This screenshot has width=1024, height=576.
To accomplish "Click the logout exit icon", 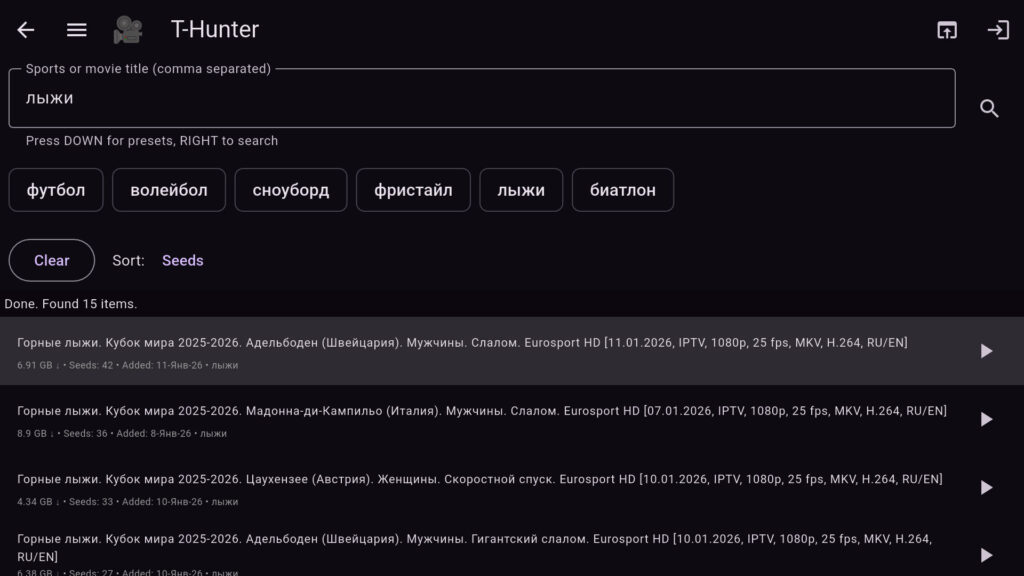I will pos(998,30).
